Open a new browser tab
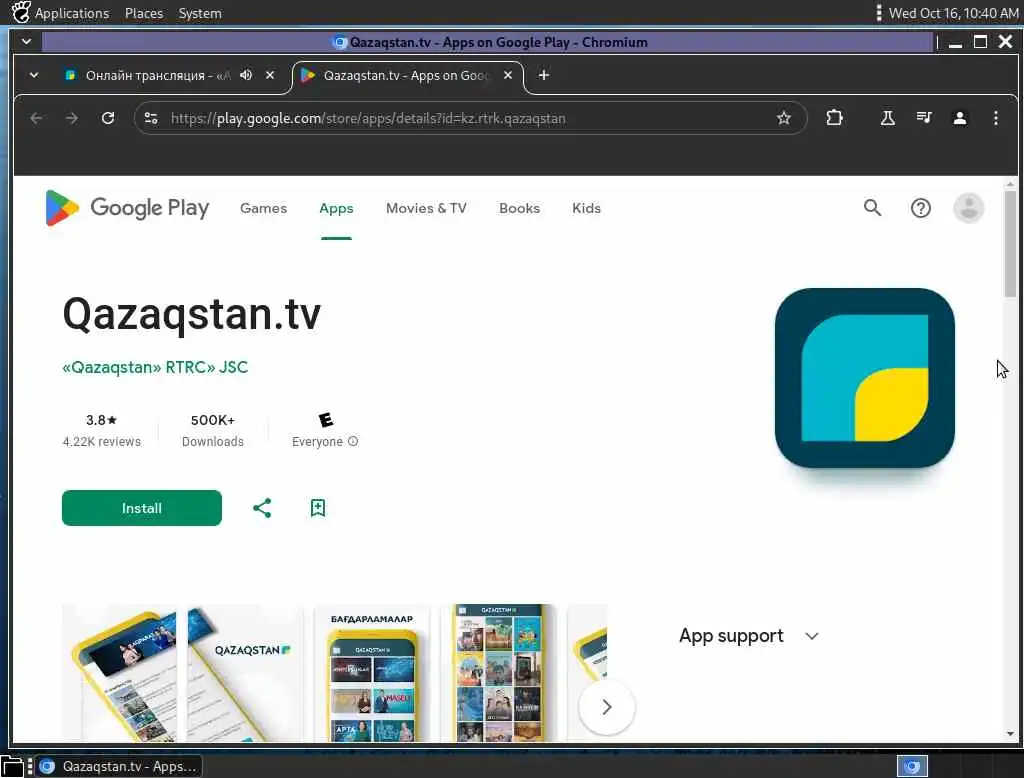The height and width of the screenshot is (778, 1024). [543, 75]
